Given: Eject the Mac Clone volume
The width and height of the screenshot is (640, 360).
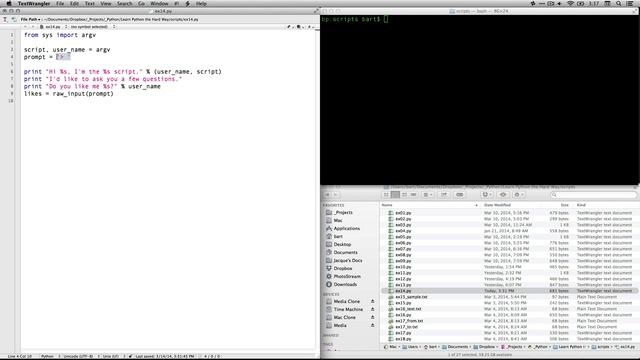Looking at the screenshot, I should [373, 317].
